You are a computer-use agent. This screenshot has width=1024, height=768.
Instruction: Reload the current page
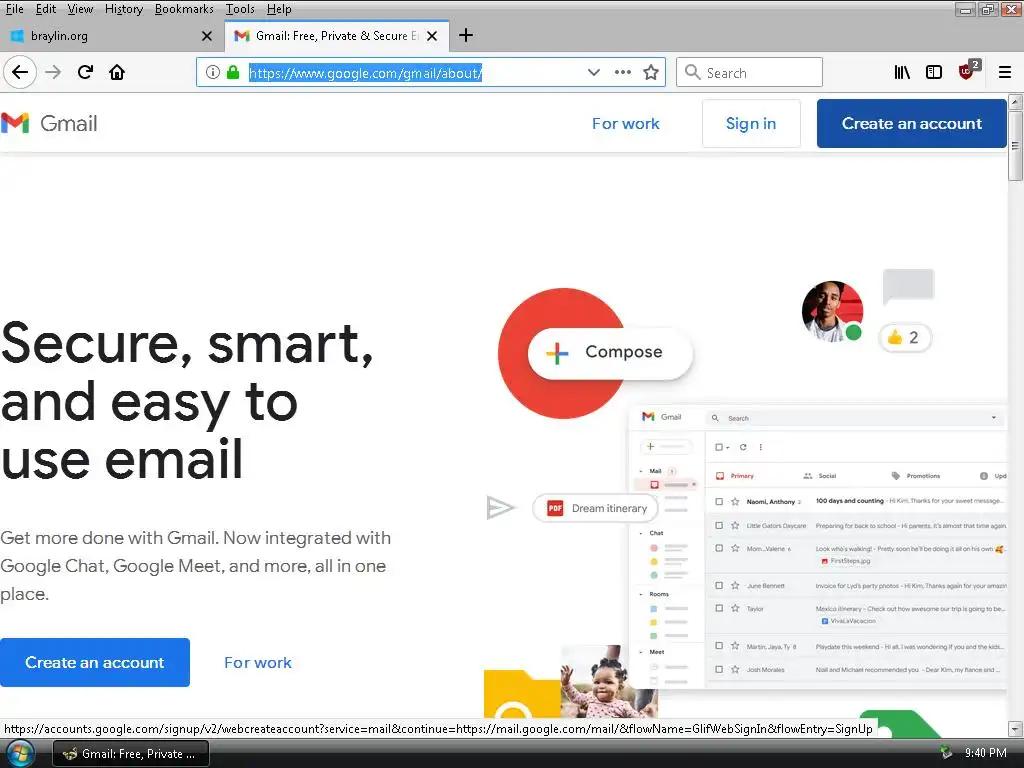(x=85, y=72)
